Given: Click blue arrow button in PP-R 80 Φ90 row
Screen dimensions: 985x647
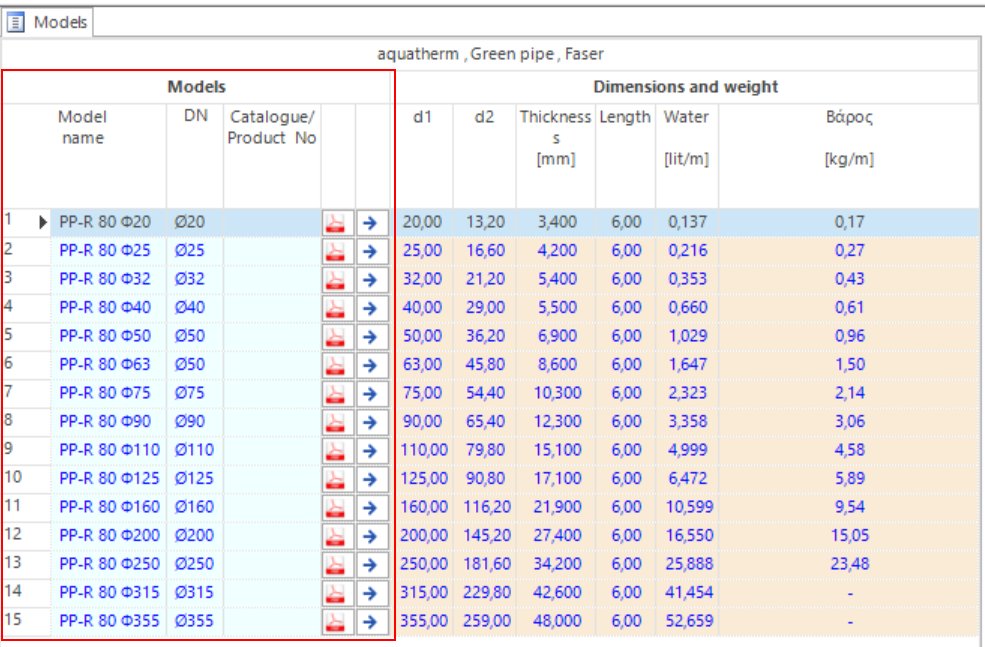Looking at the screenshot, I should click(372, 422).
